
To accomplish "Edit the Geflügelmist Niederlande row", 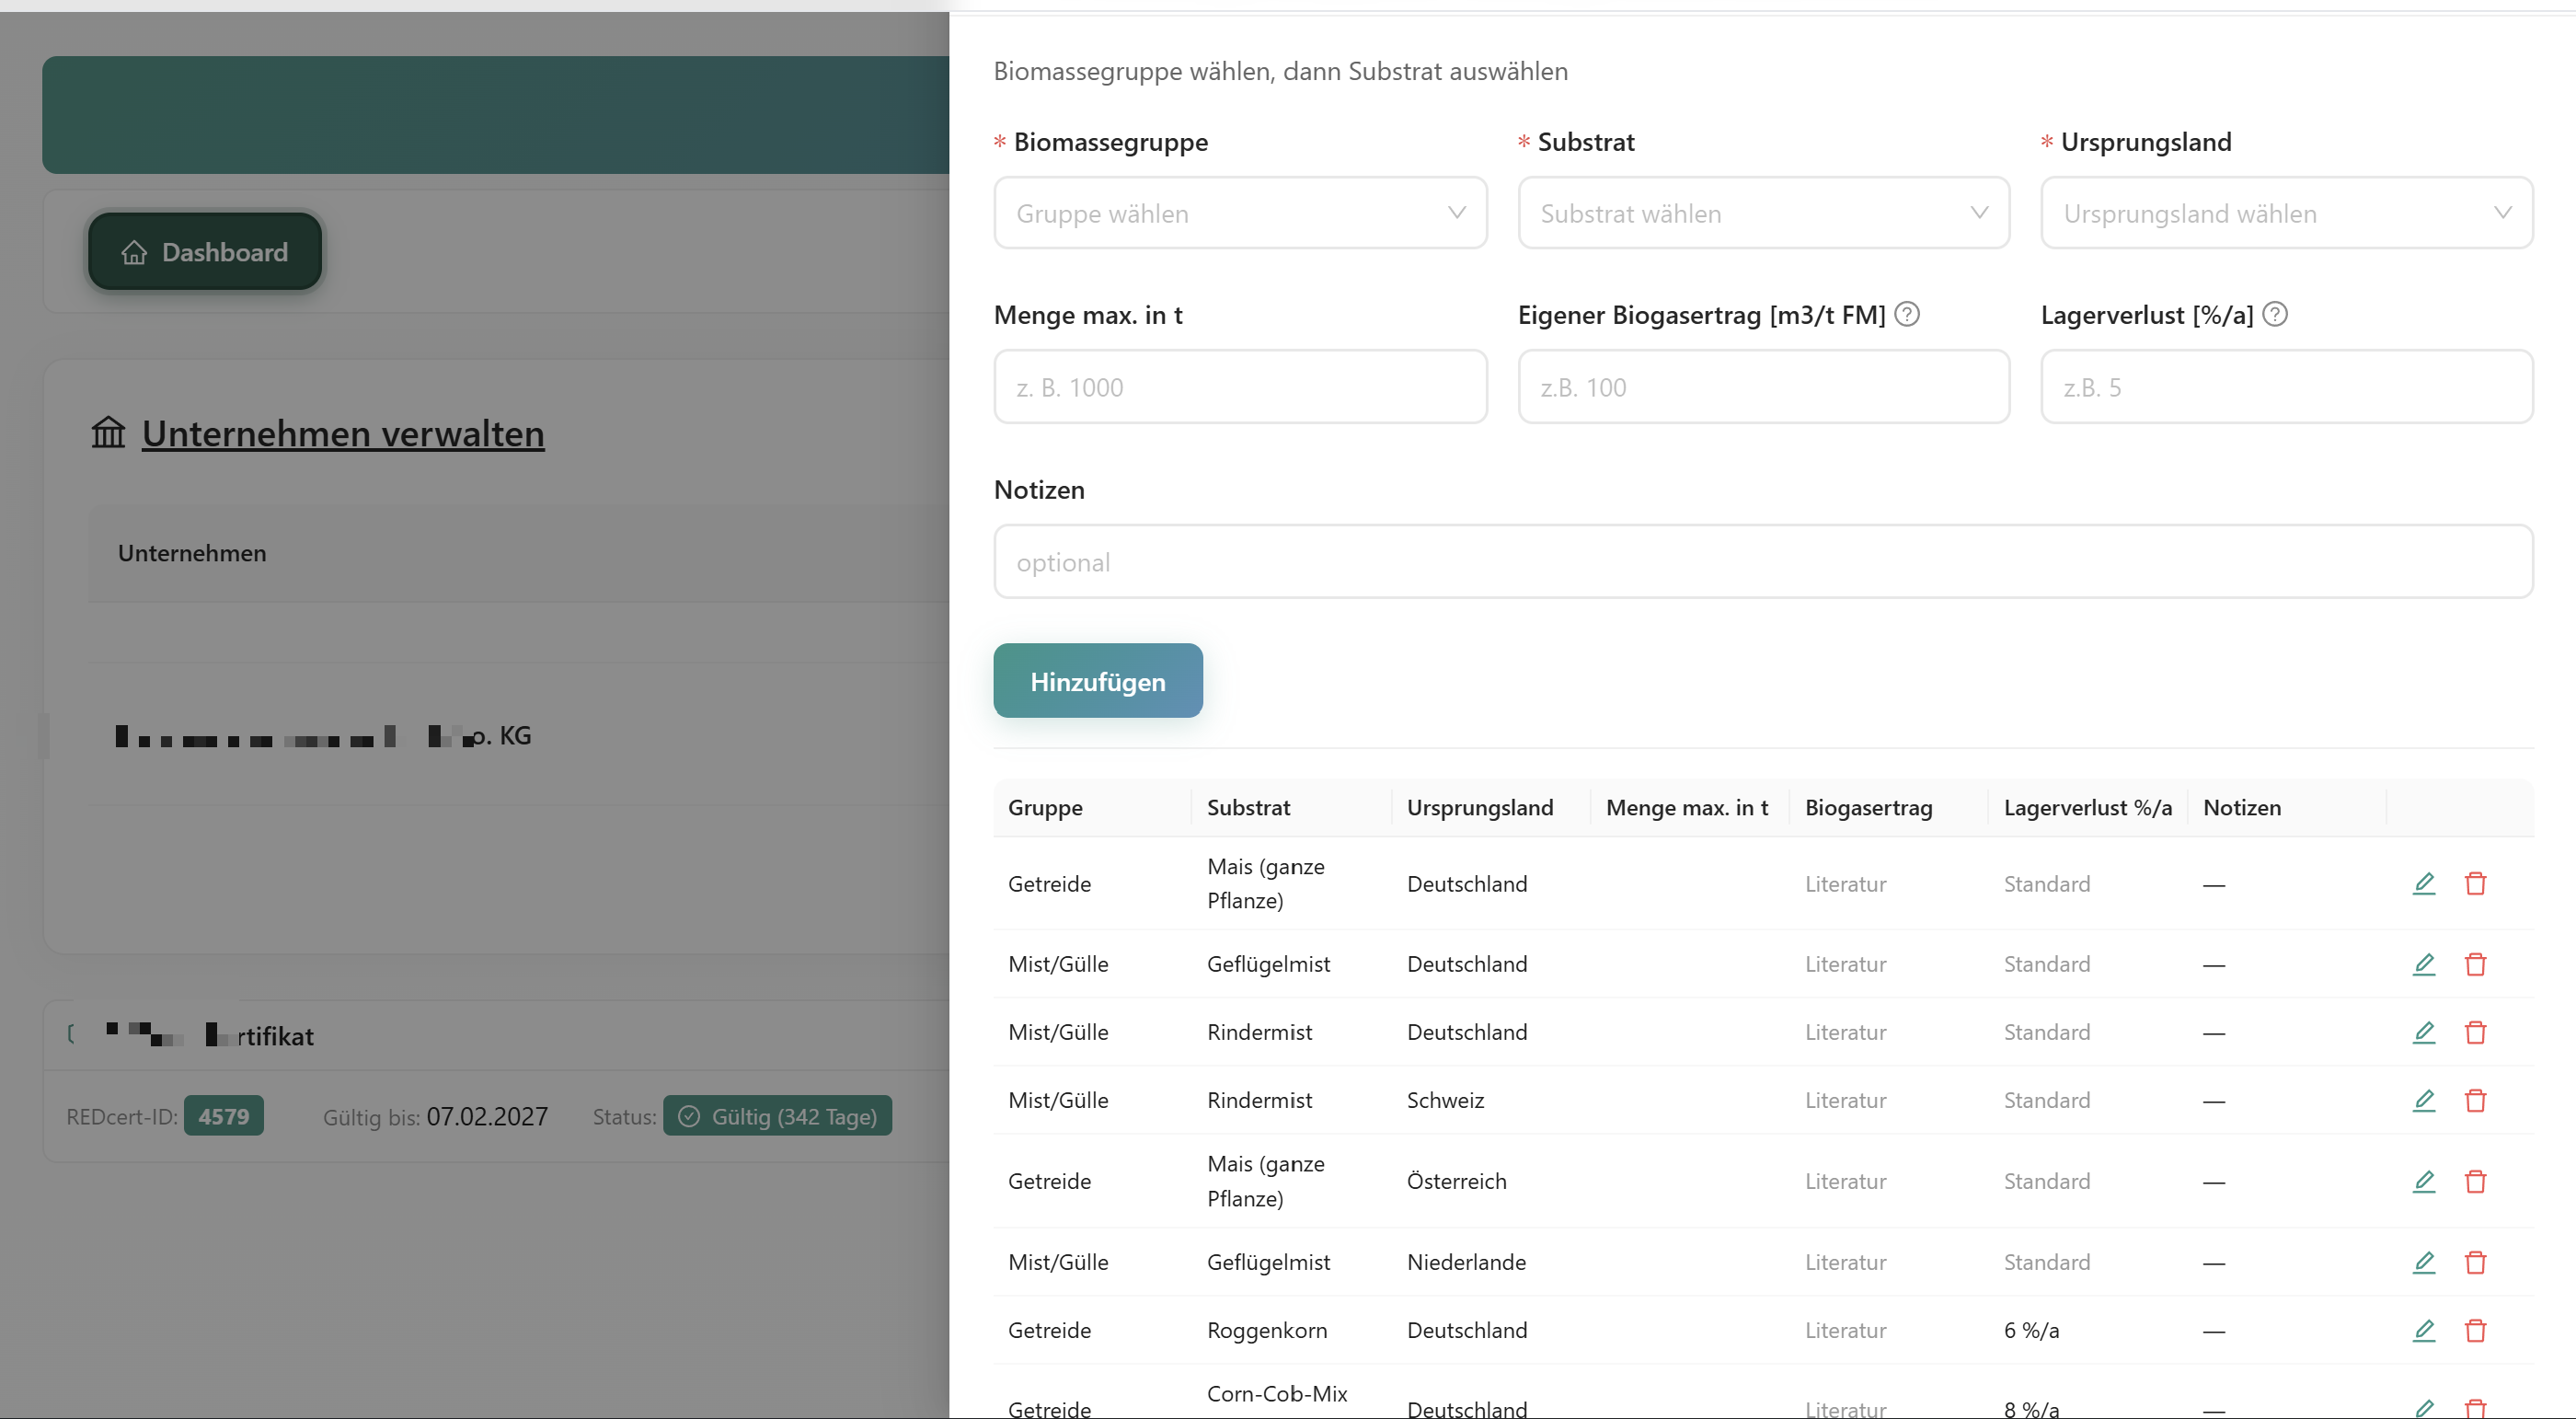I will coord(2423,1262).
